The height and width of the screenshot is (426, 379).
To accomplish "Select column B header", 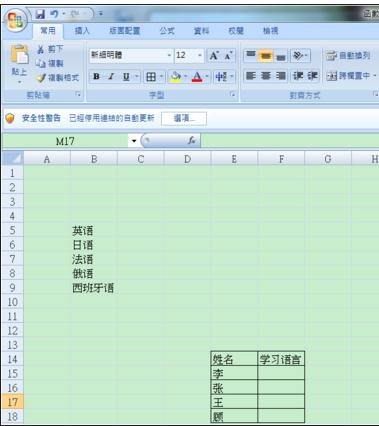I will click(x=94, y=159).
